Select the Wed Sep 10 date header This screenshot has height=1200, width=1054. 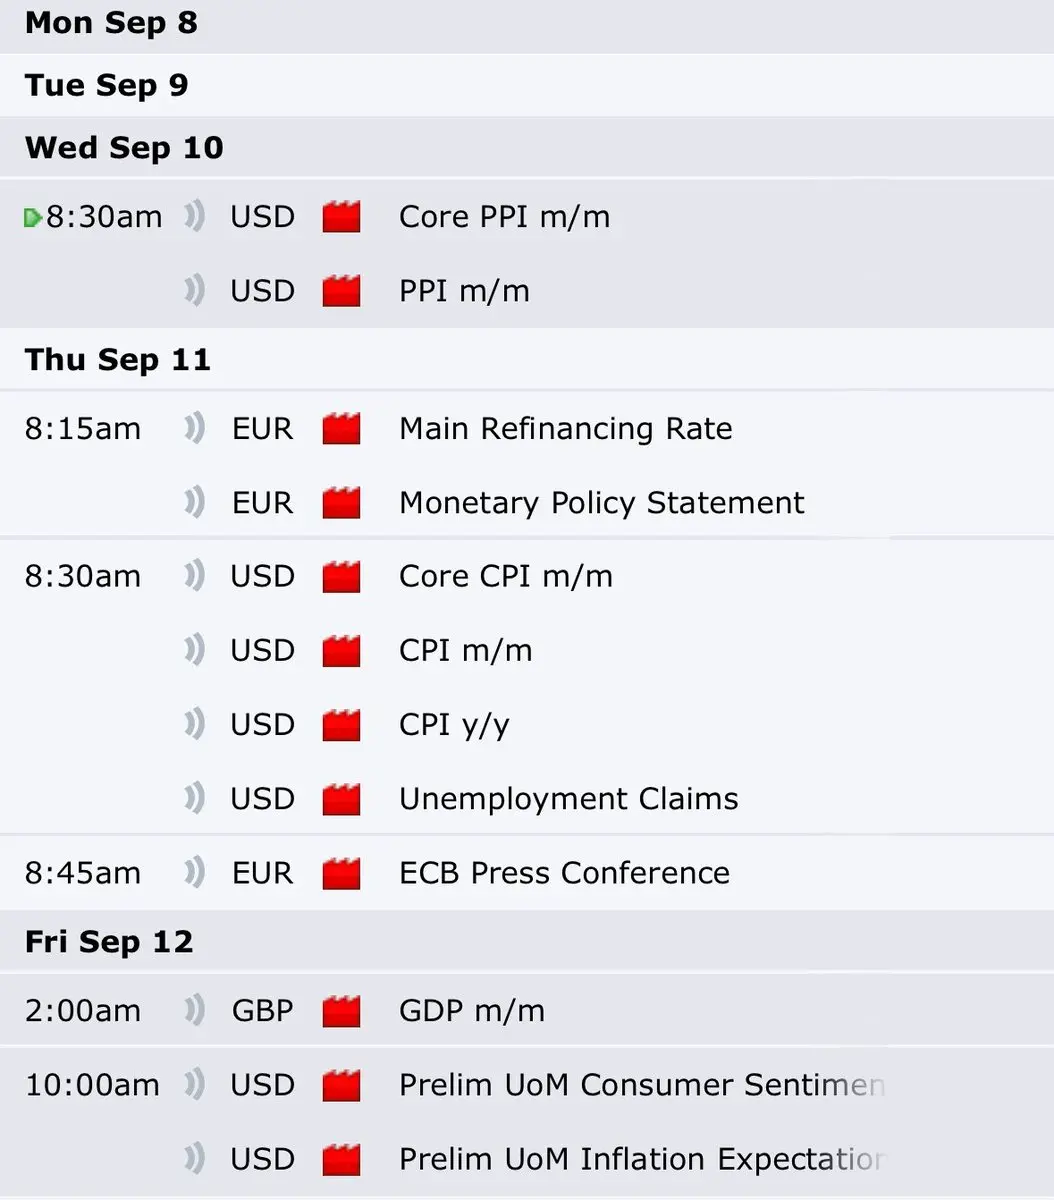527,148
